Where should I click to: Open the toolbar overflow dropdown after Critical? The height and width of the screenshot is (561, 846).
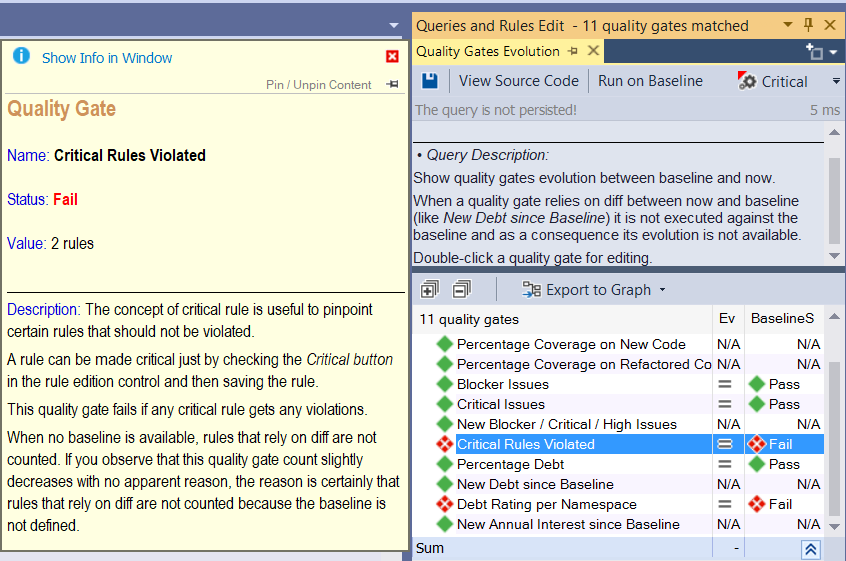836,81
